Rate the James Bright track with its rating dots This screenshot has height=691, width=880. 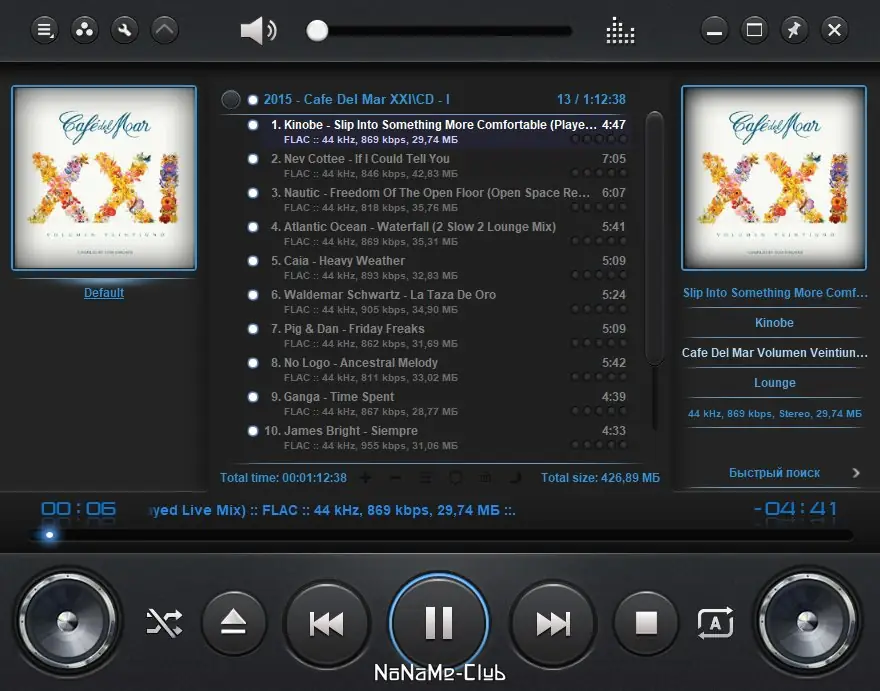point(598,445)
